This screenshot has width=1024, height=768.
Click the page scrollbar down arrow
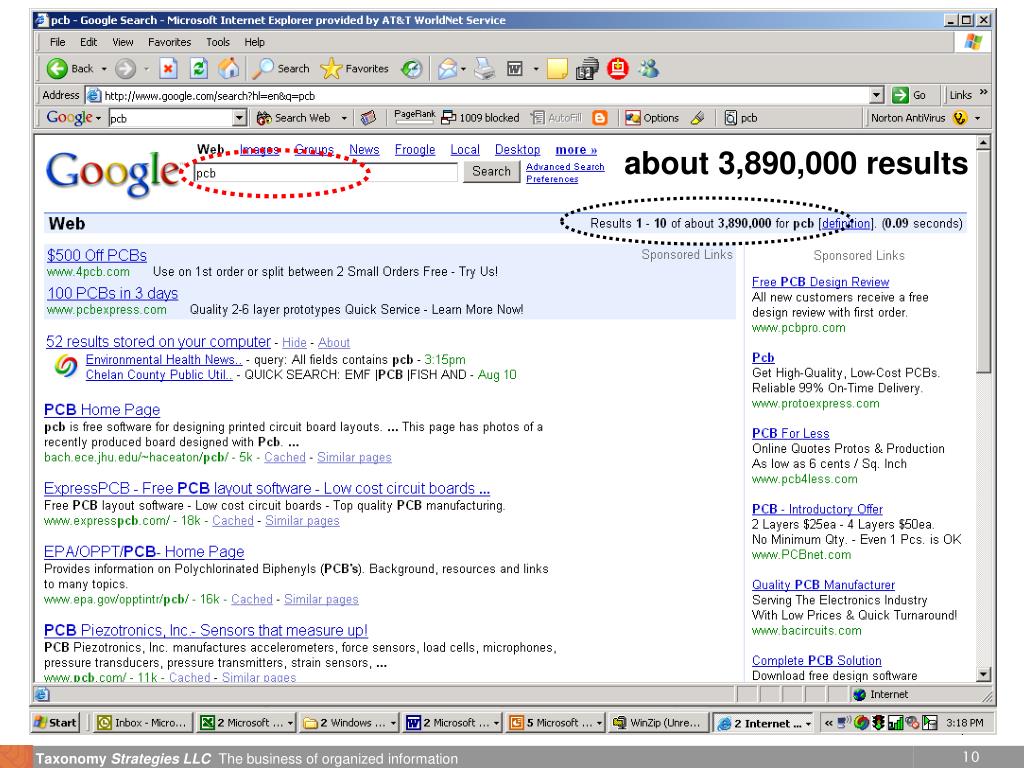click(983, 675)
